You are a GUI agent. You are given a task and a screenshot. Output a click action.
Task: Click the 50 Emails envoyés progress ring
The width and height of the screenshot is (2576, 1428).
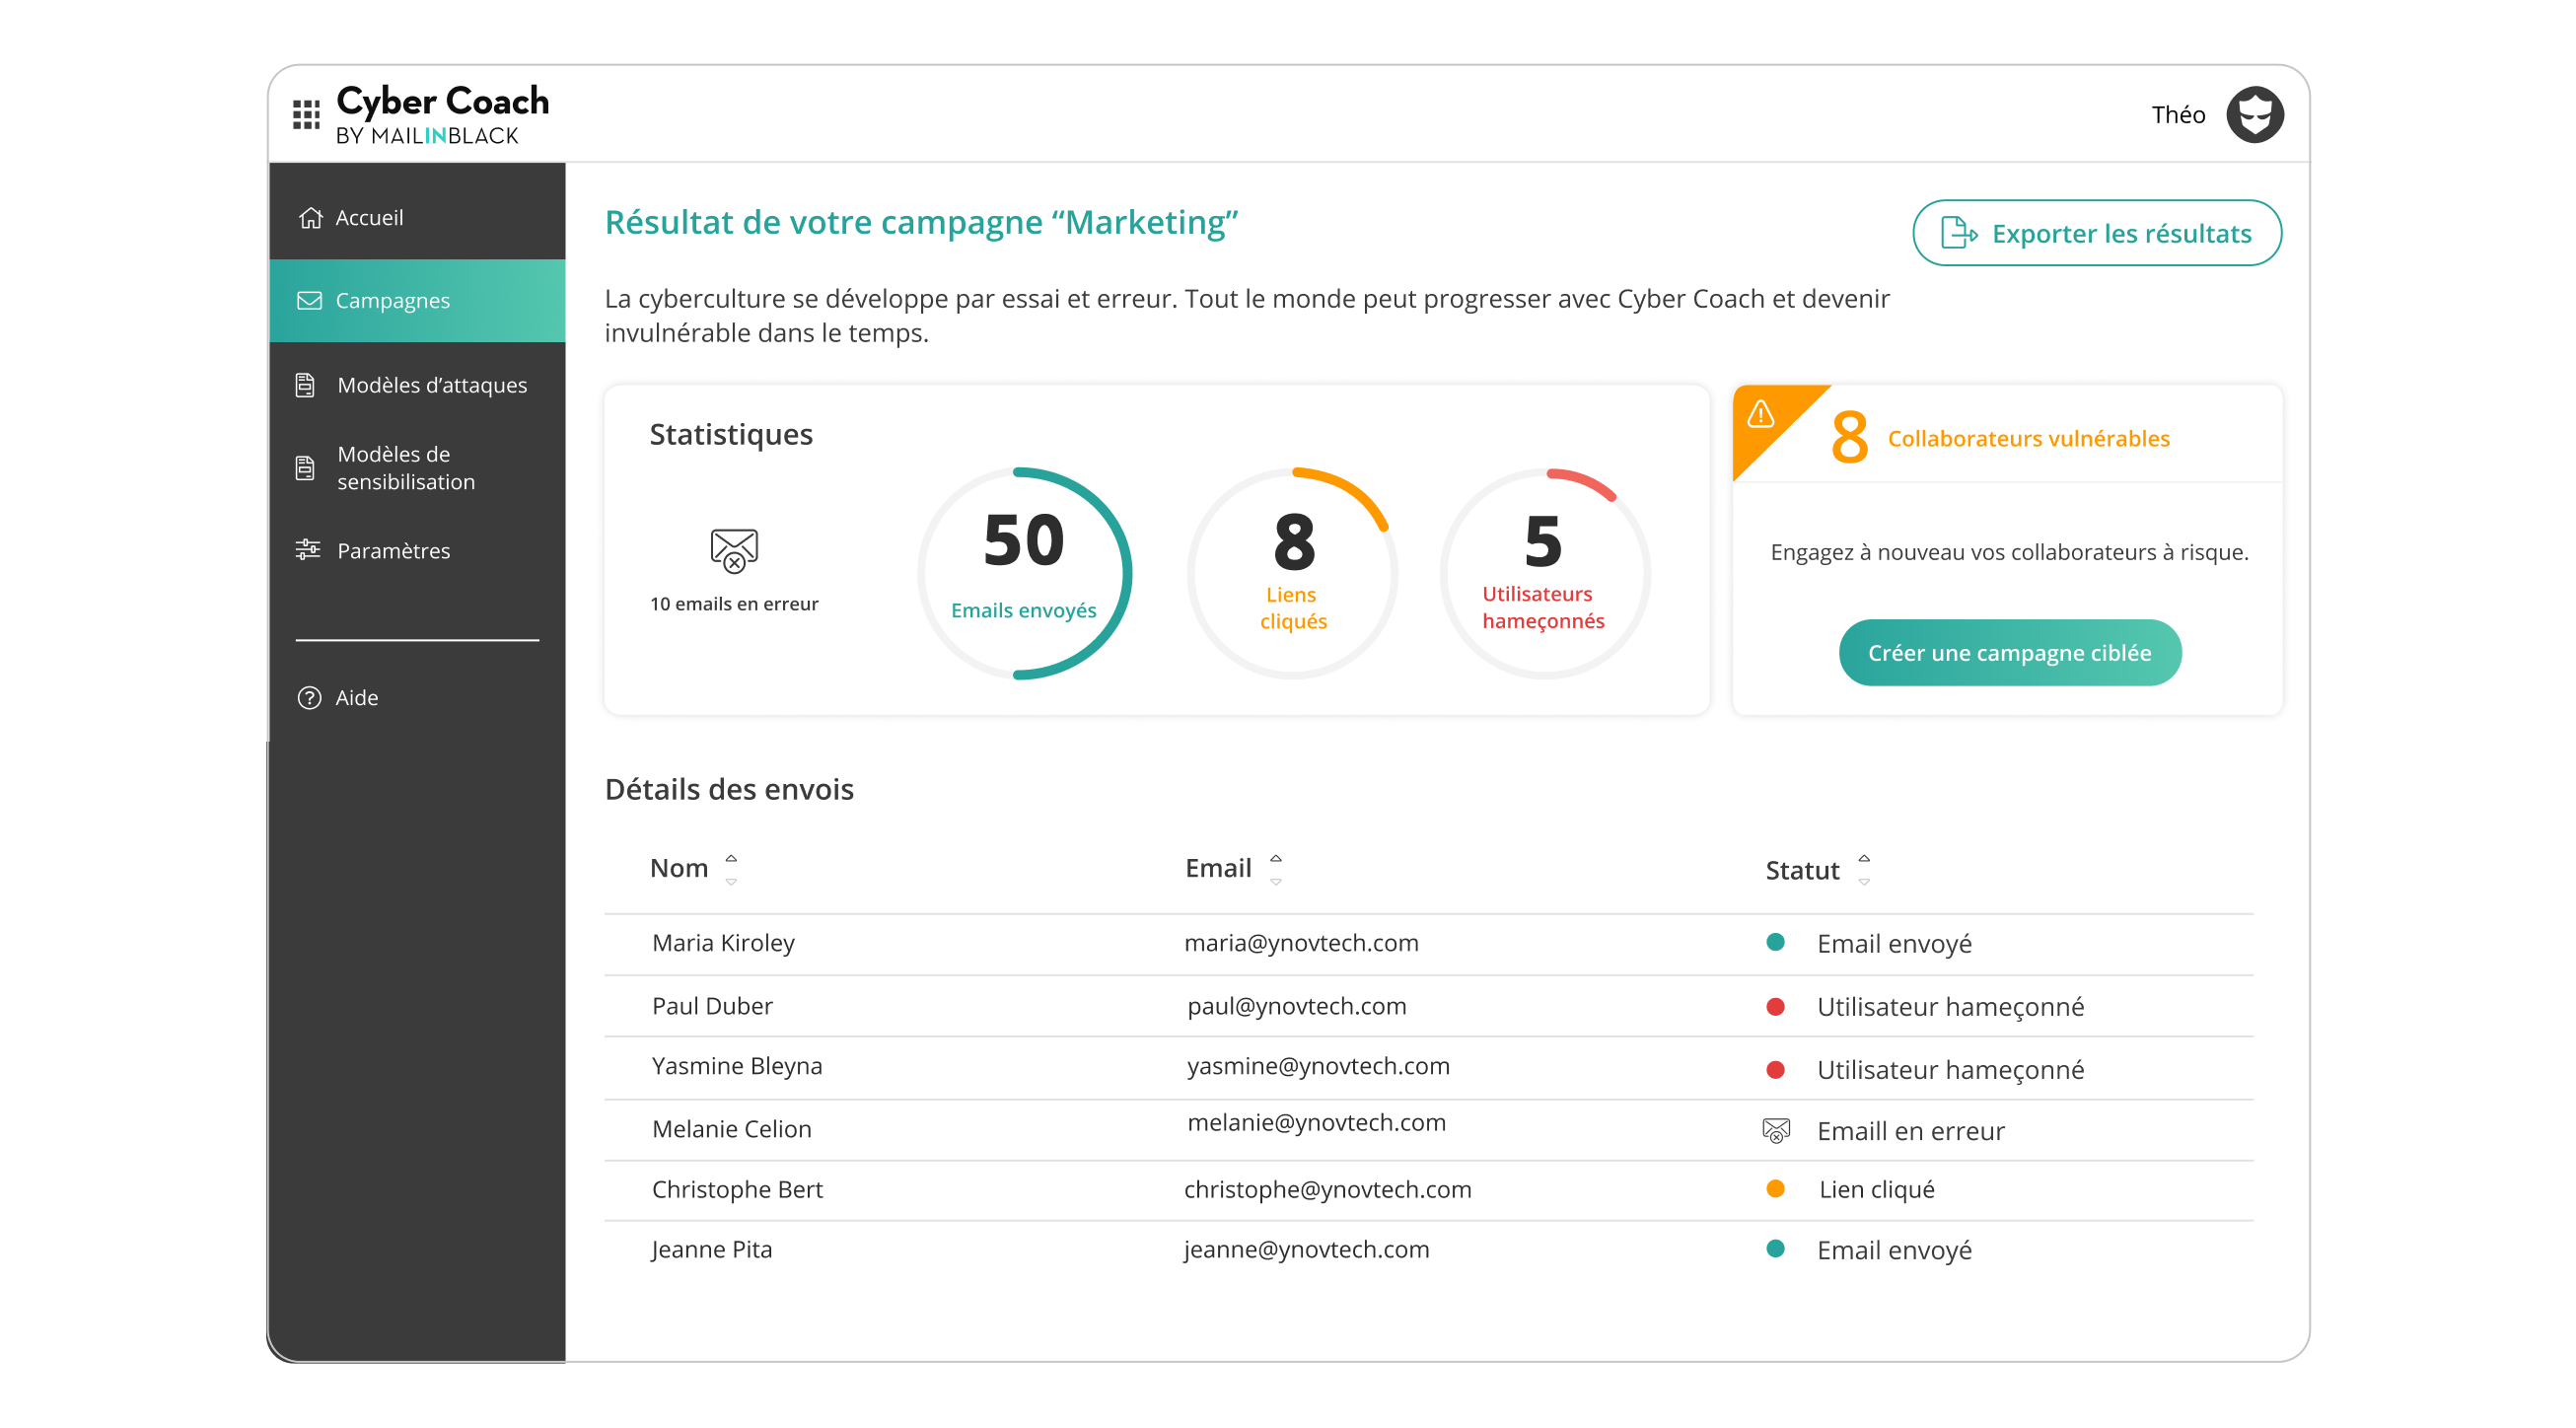1024,573
